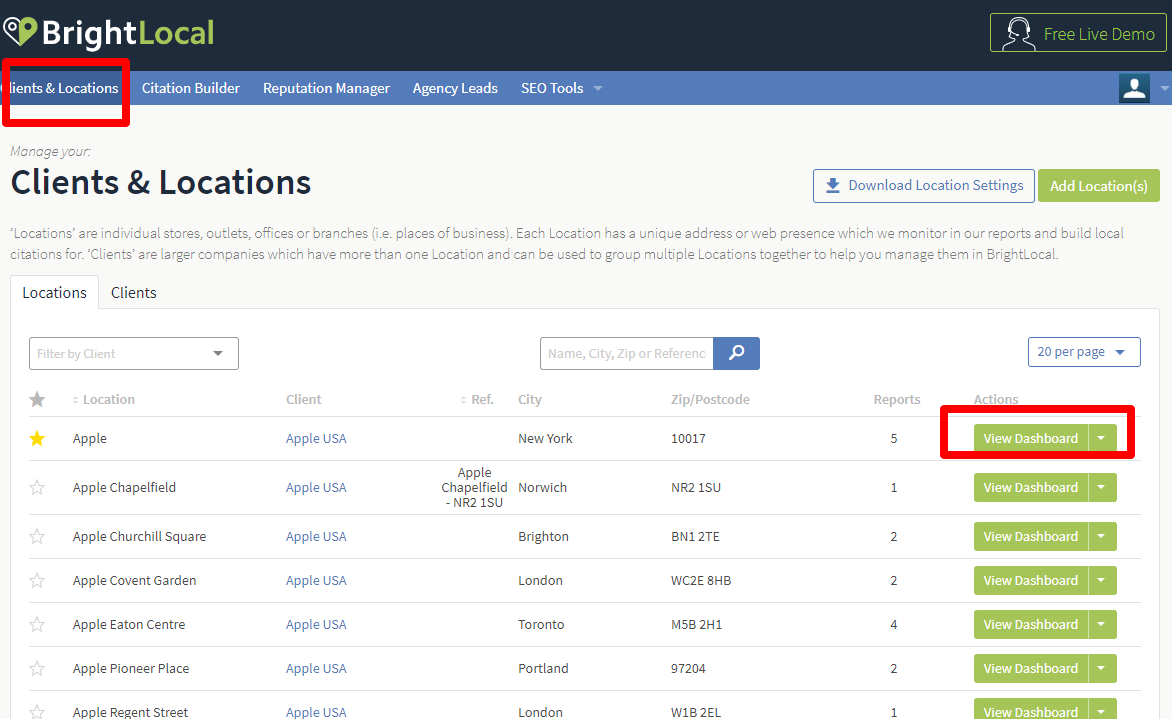Open Apple USA link for Apple Chapelfield
The width and height of the screenshot is (1172, 719).
point(316,487)
